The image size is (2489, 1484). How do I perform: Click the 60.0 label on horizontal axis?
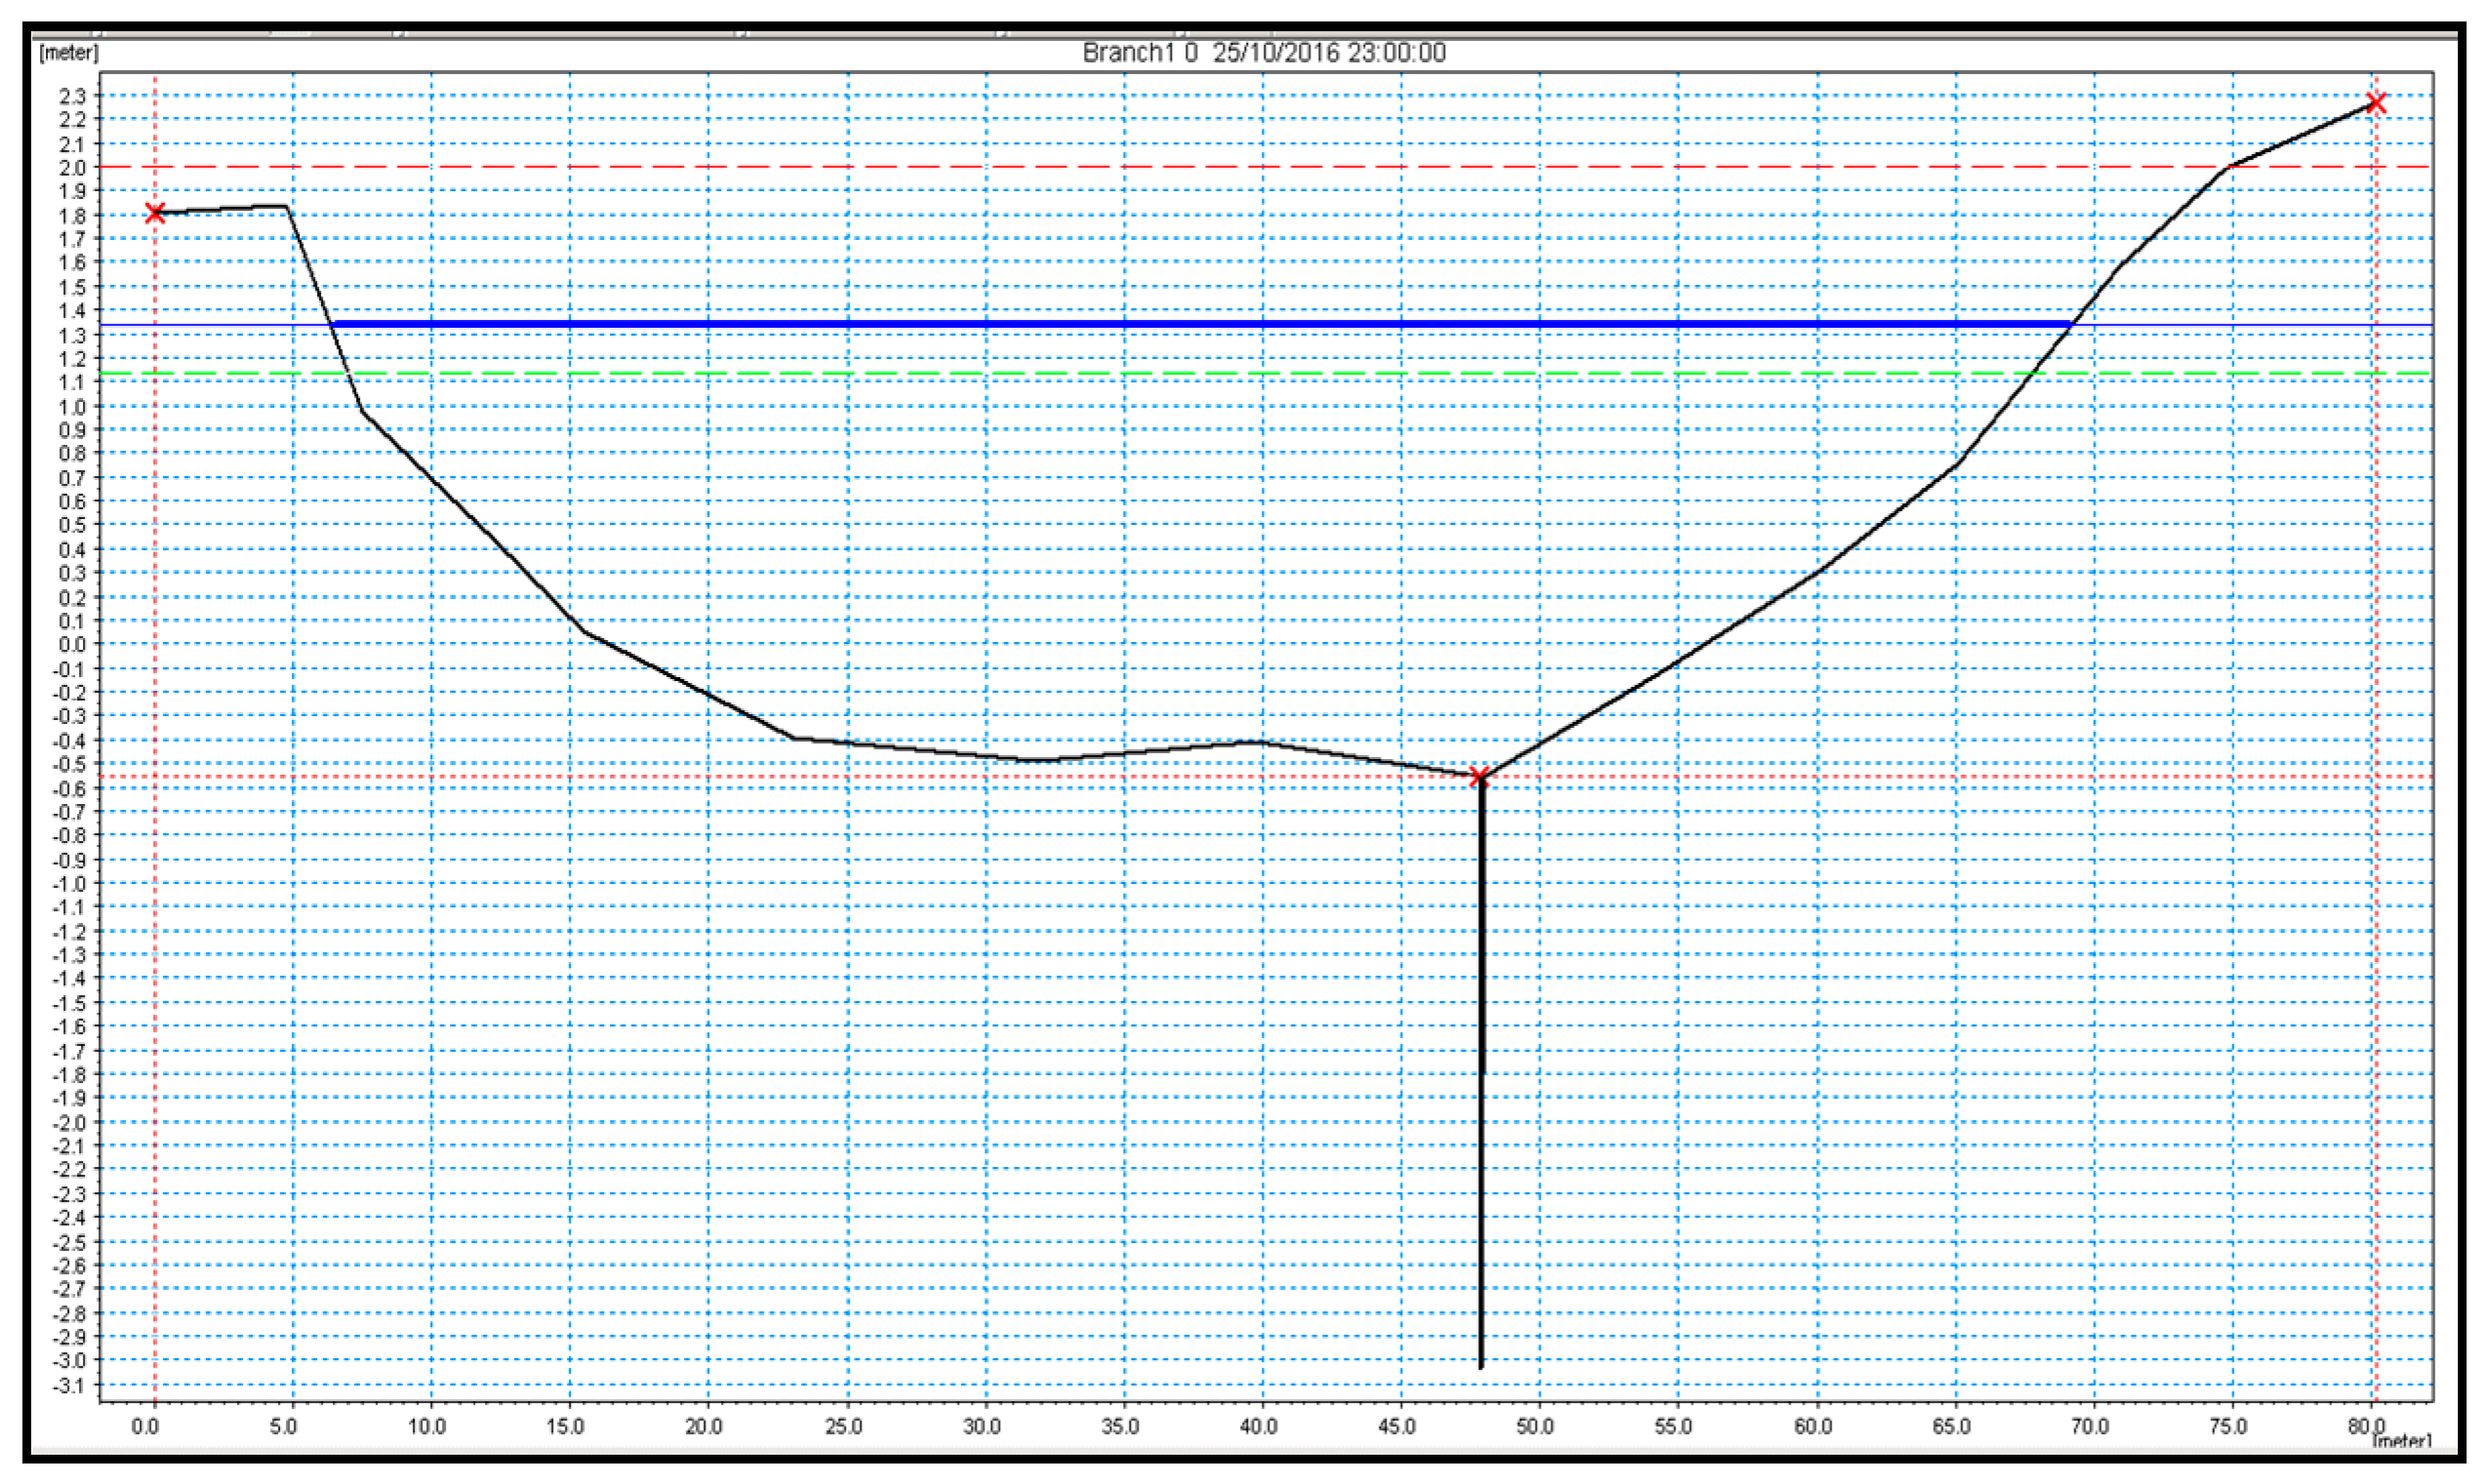coord(1812,1426)
